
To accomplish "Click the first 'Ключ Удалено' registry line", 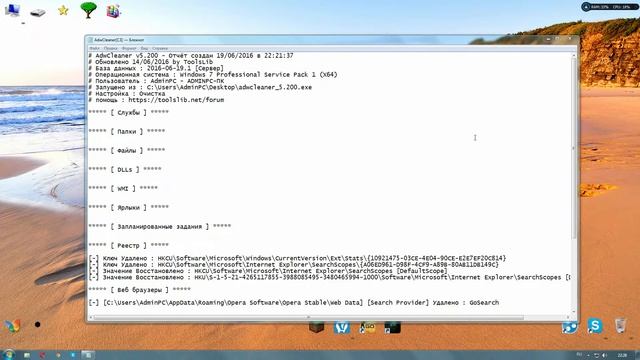I will (297, 258).
